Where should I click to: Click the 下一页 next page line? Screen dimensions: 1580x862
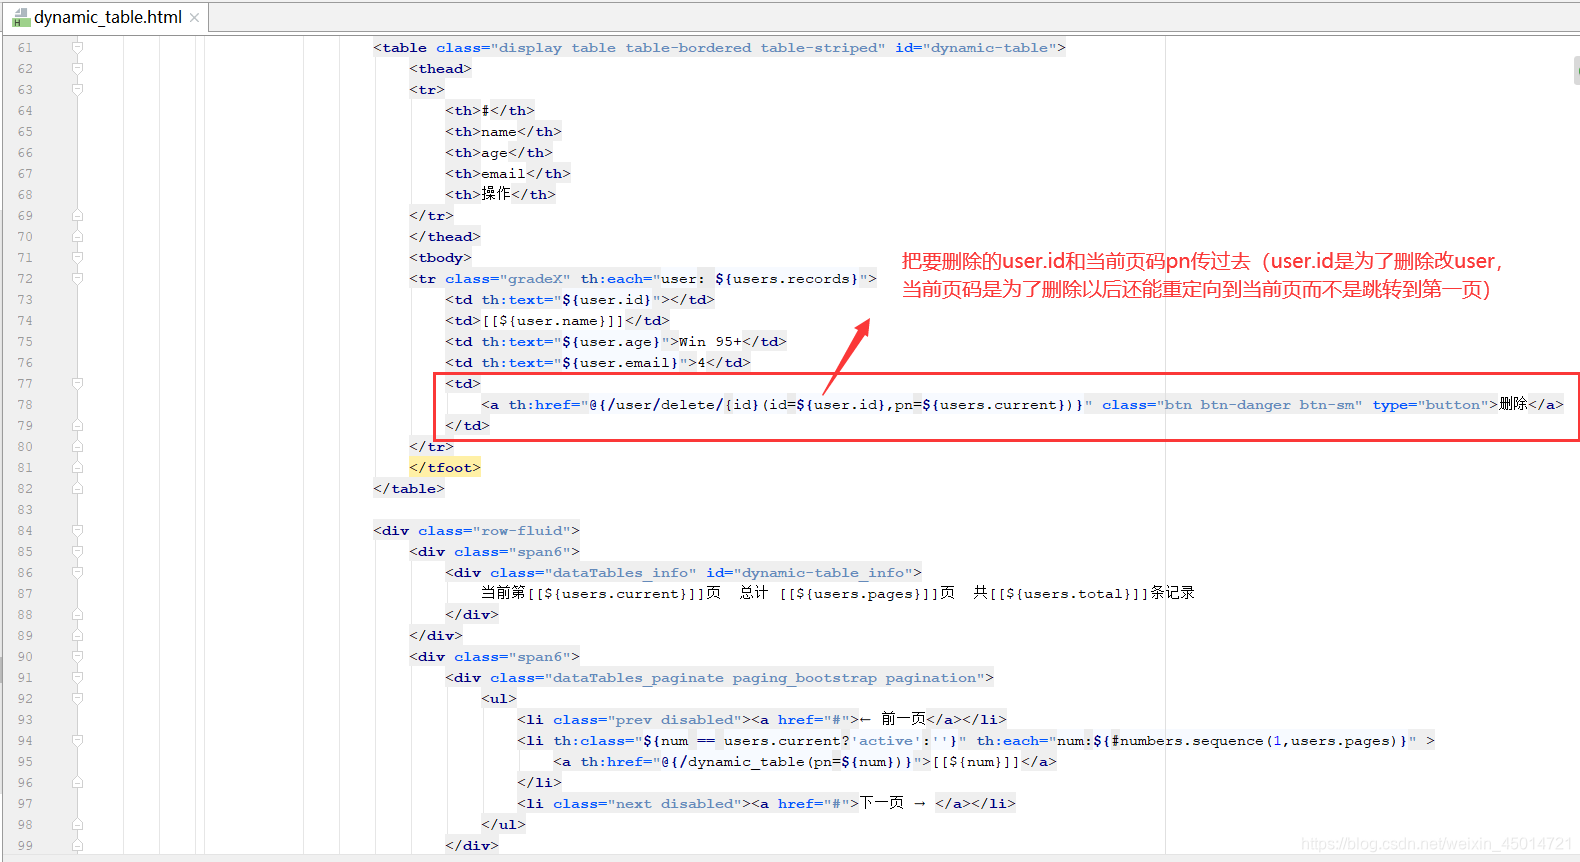pyautogui.click(x=766, y=803)
